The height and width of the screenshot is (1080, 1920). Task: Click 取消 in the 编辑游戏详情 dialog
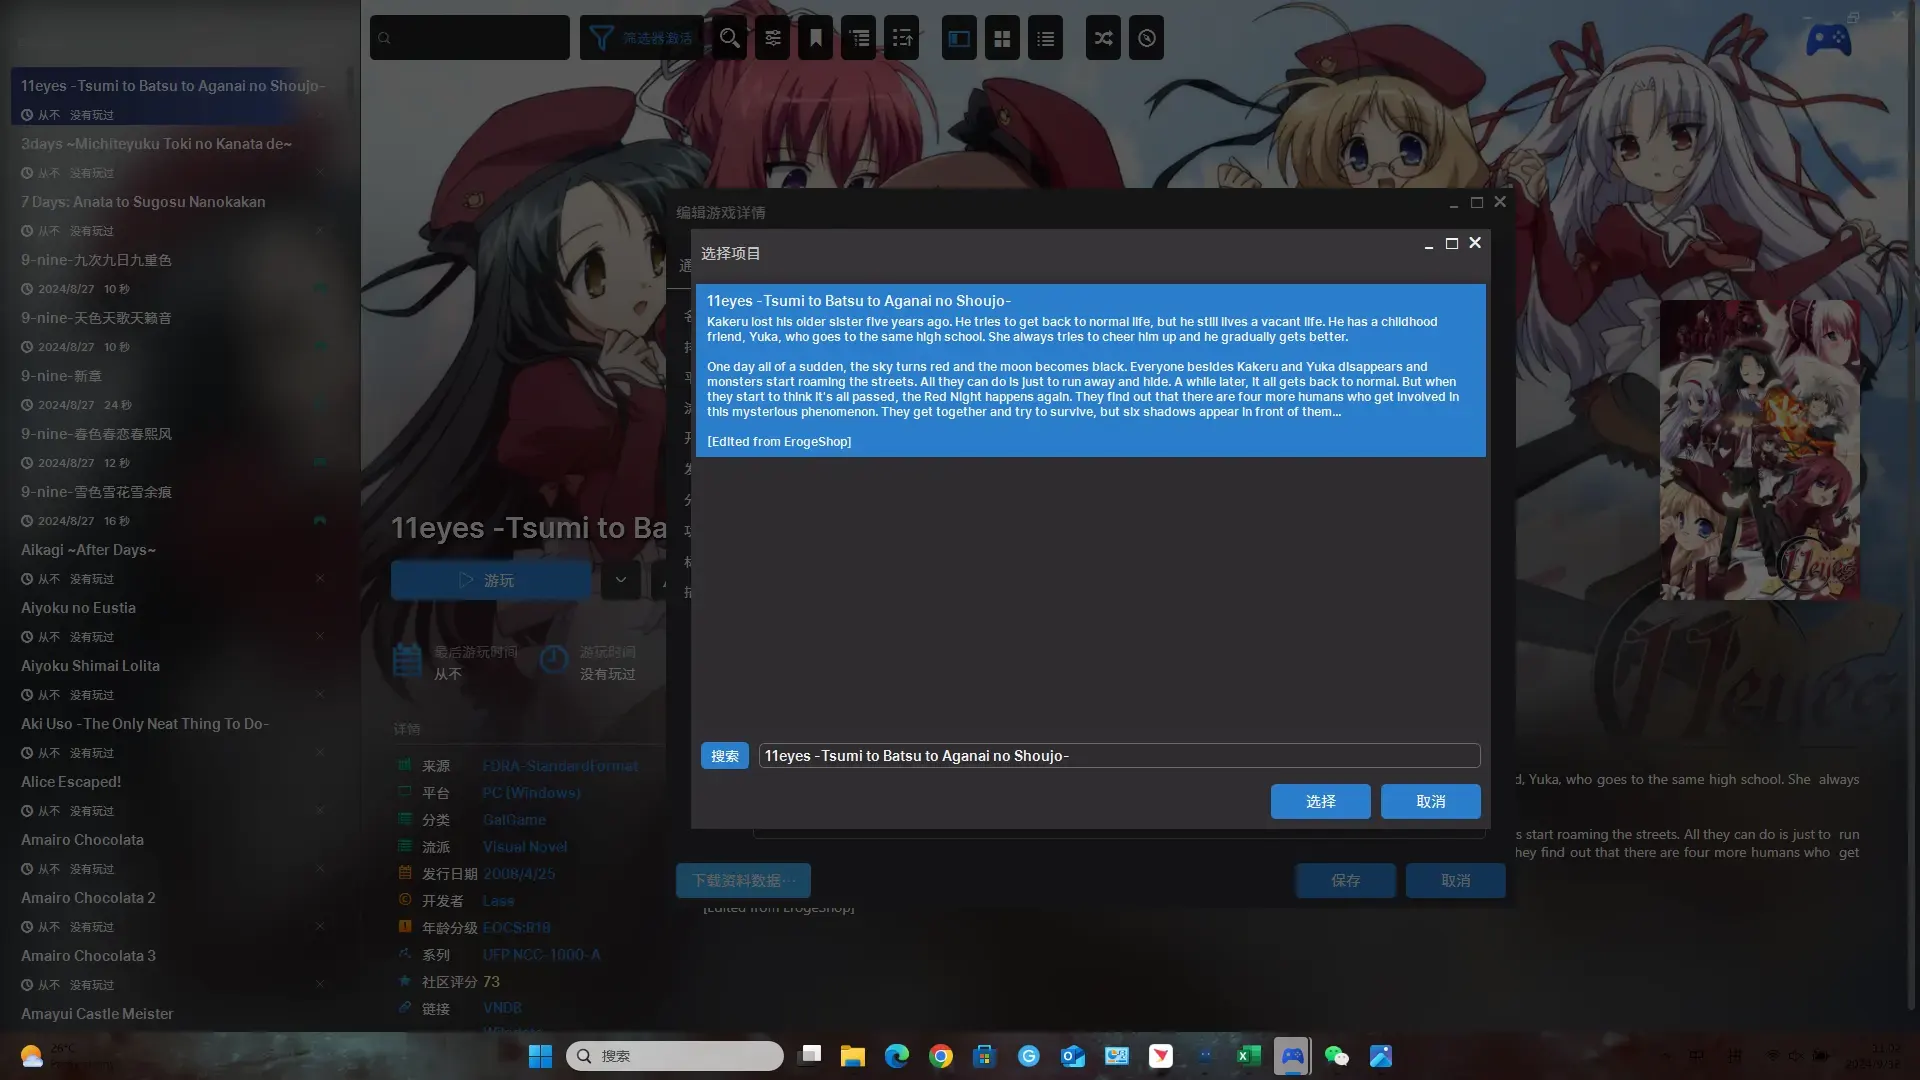click(1455, 881)
